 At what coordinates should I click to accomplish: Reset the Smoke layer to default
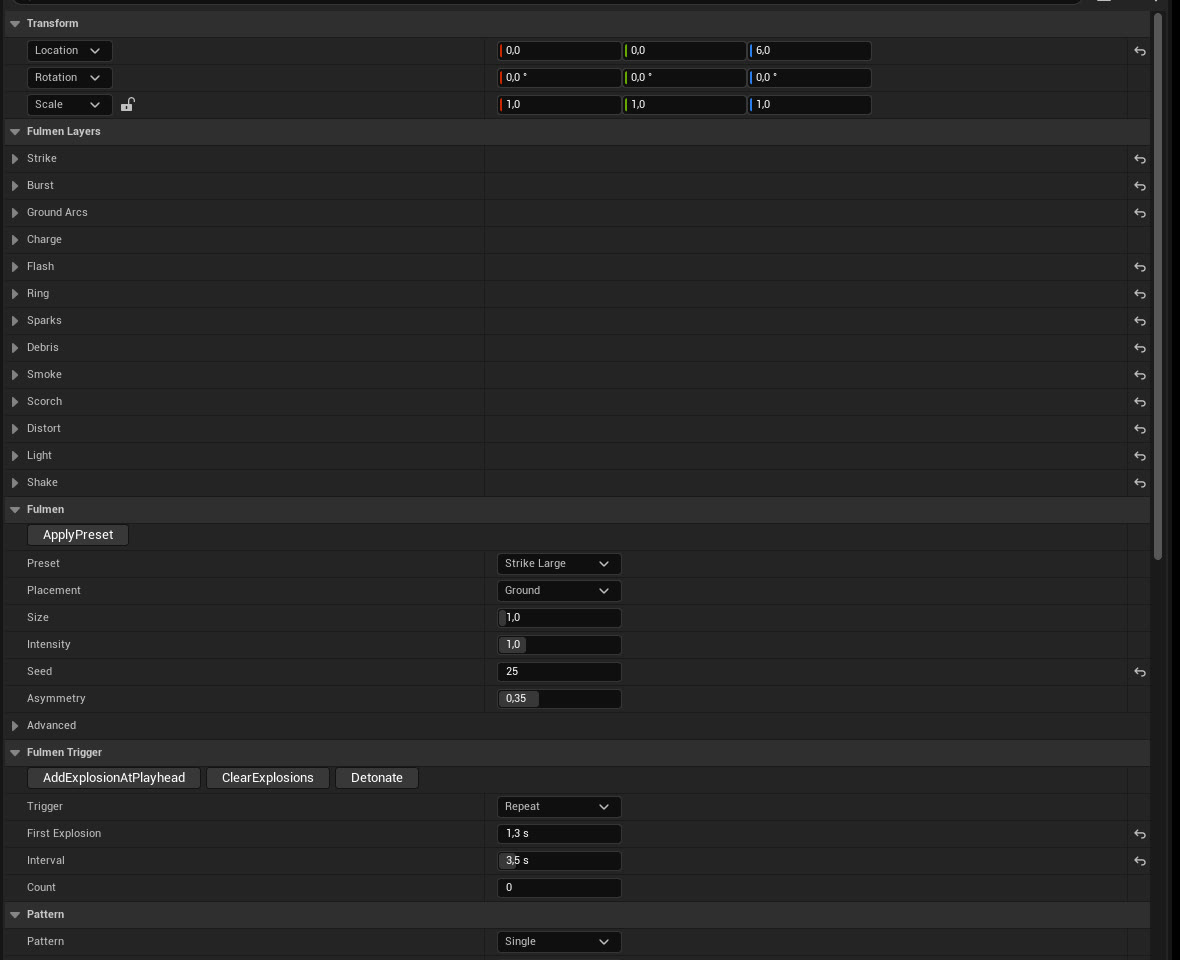coord(1139,375)
